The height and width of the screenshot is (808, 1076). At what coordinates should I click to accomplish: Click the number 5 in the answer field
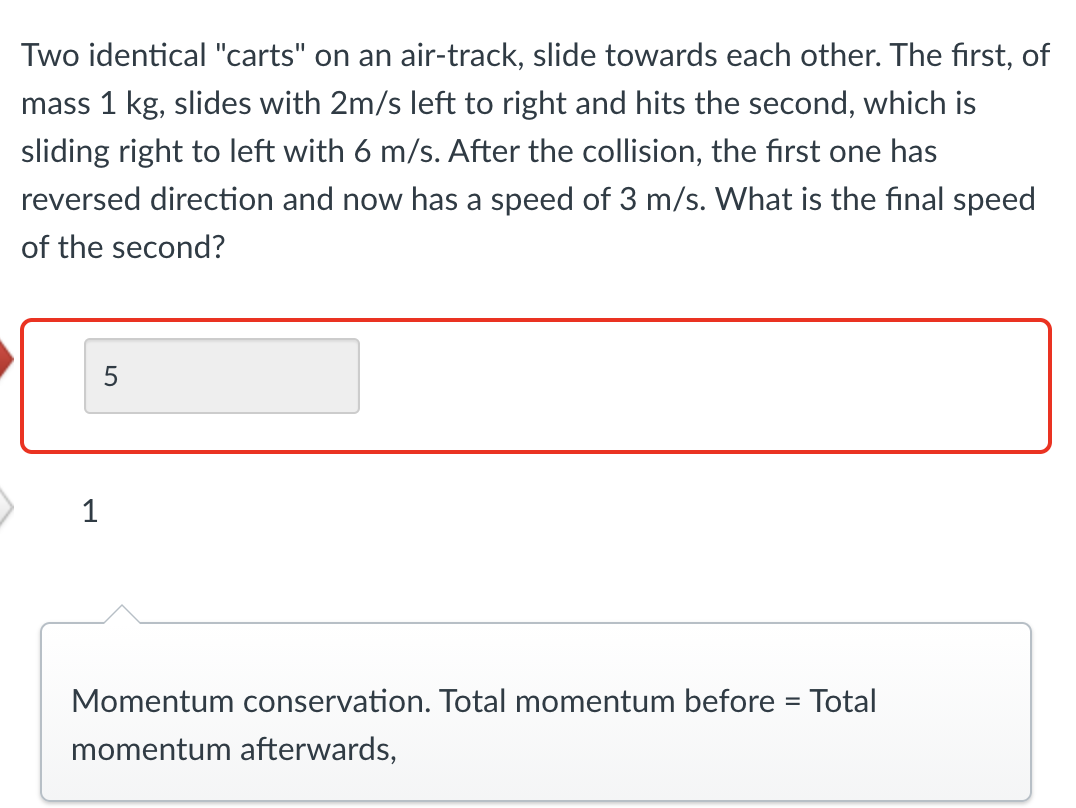point(110,376)
